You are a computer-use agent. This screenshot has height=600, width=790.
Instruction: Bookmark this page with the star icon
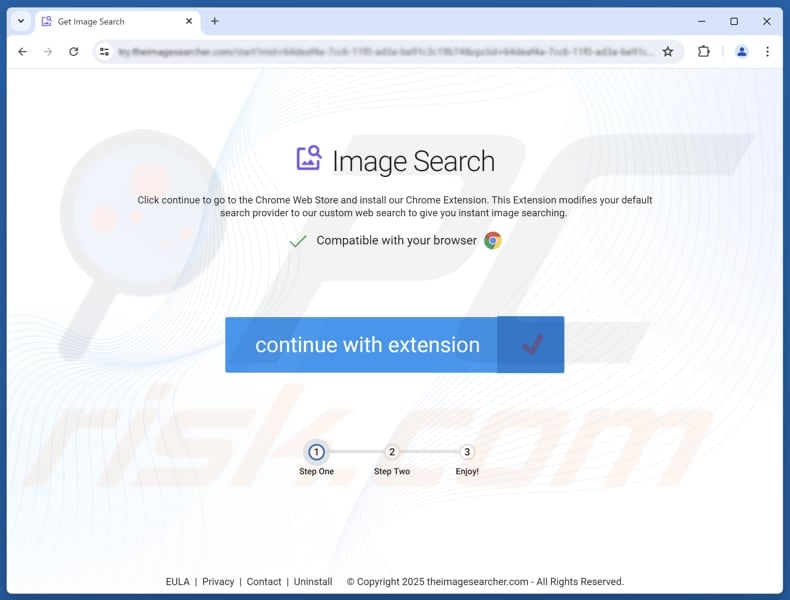[x=668, y=52]
